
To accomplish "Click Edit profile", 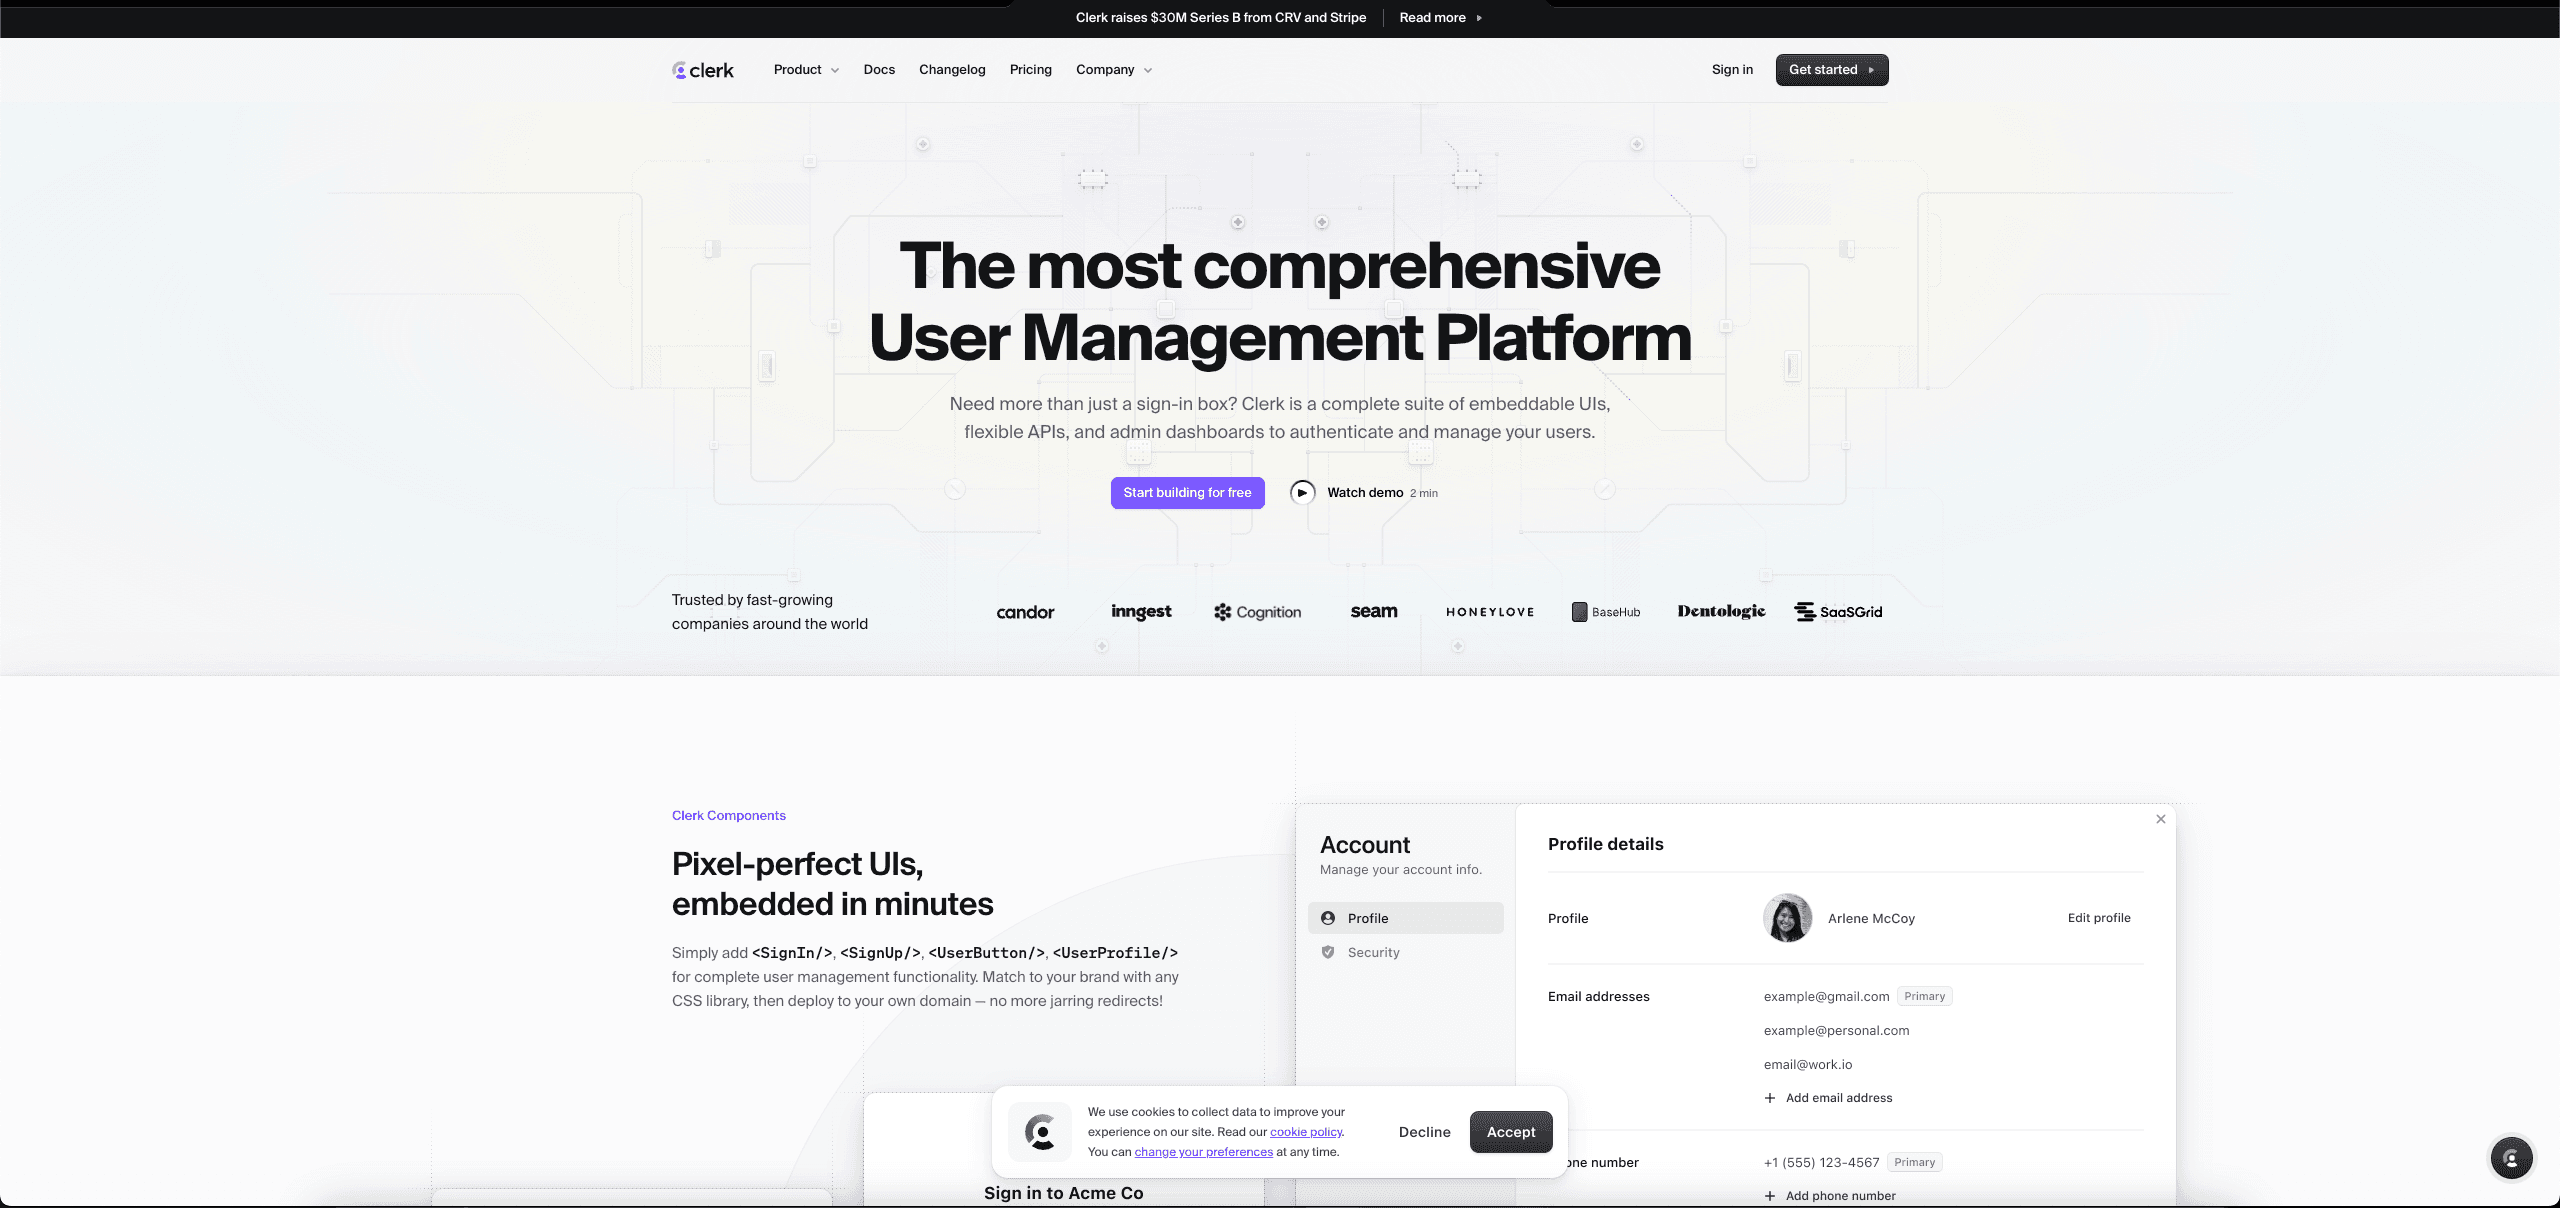I will 2099,918.
